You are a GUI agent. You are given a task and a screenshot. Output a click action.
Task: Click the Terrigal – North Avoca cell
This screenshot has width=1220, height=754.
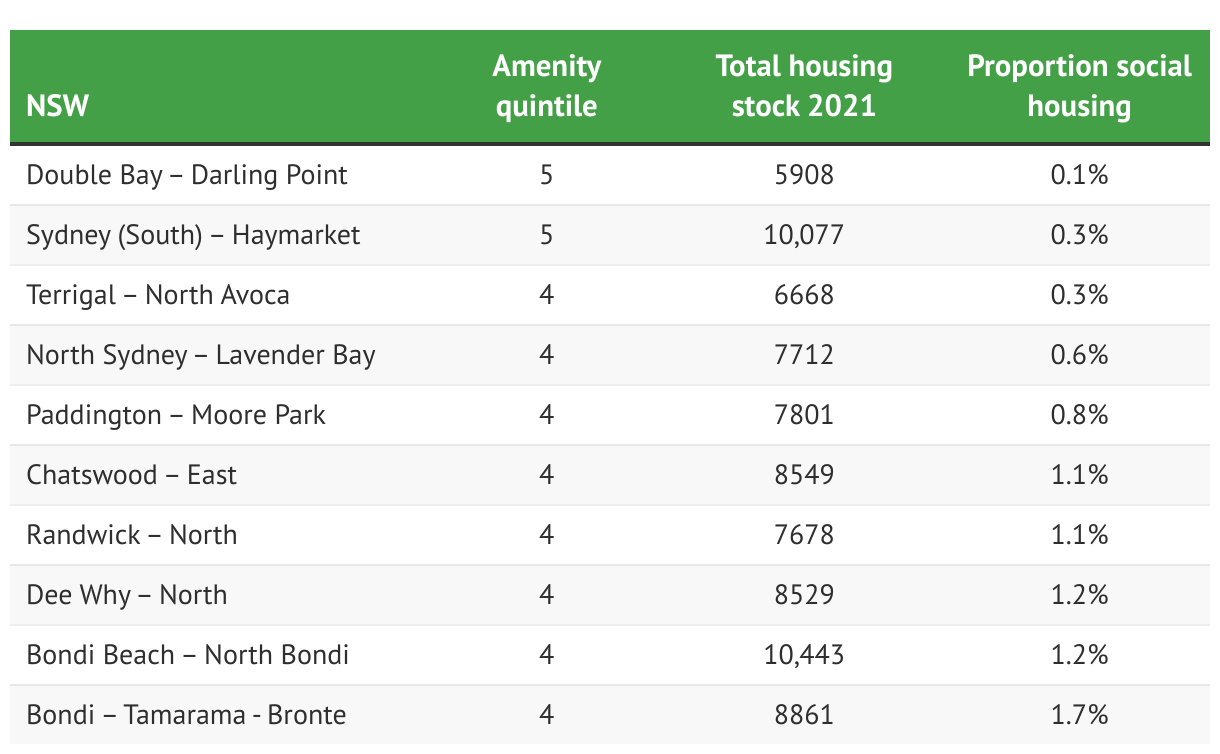coord(158,295)
